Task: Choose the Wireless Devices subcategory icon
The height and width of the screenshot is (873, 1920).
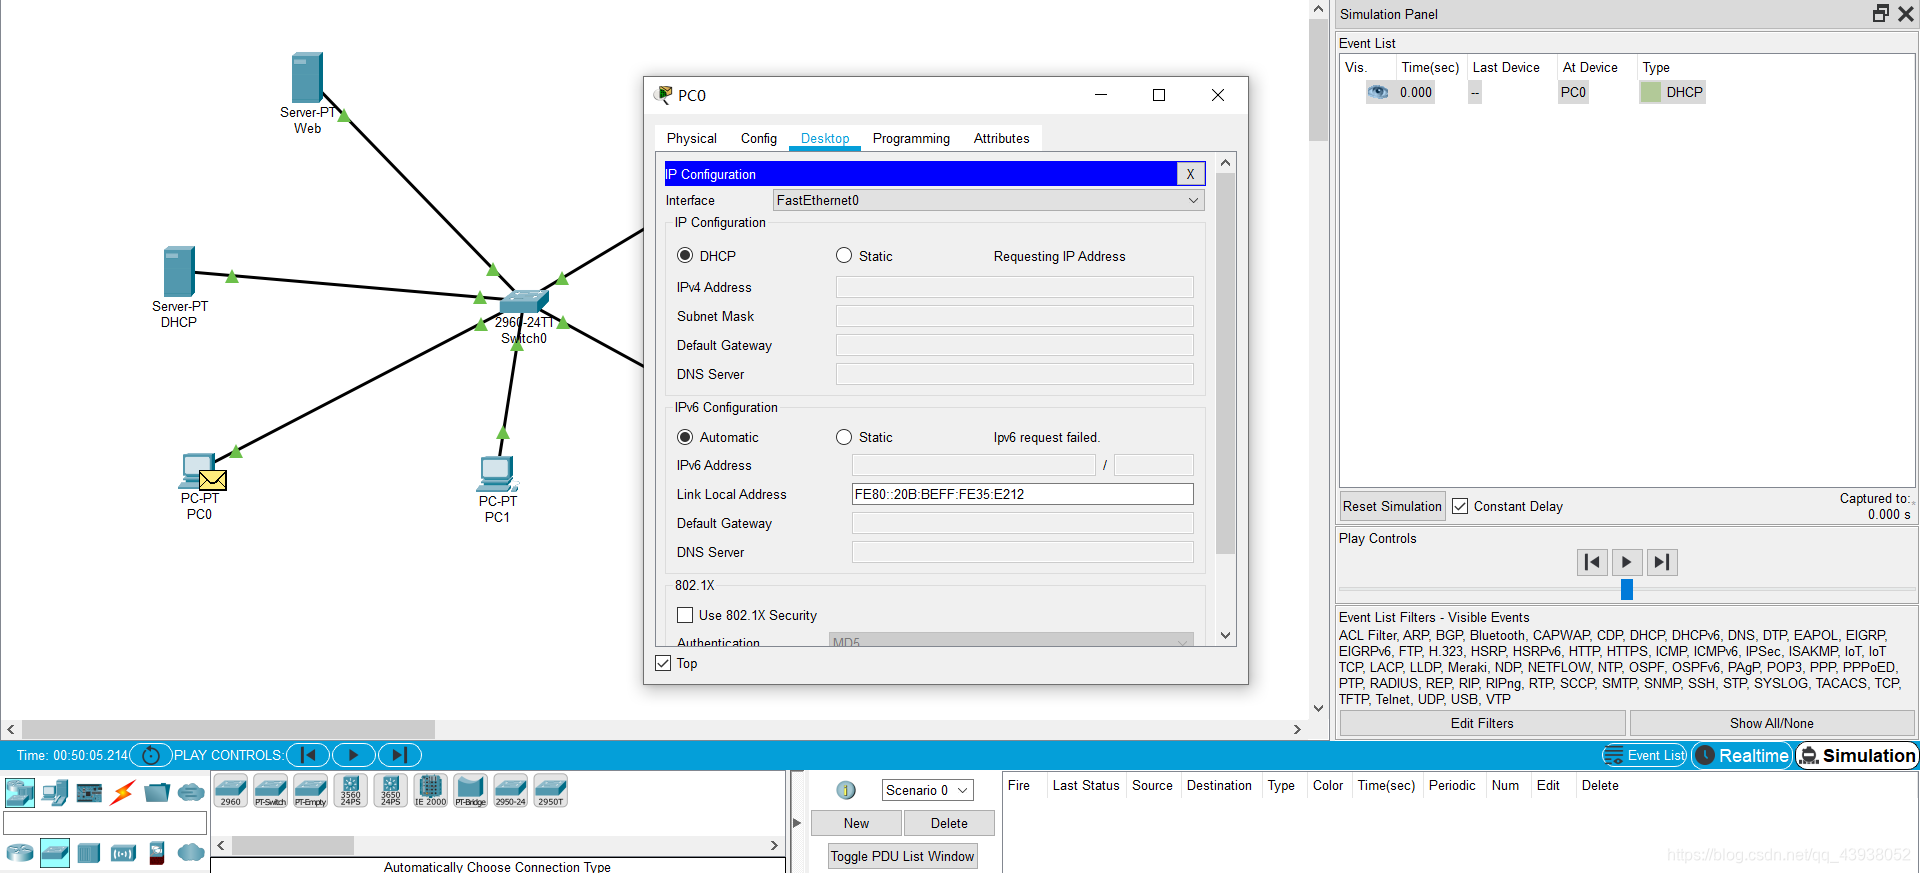Action: tap(123, 853)
